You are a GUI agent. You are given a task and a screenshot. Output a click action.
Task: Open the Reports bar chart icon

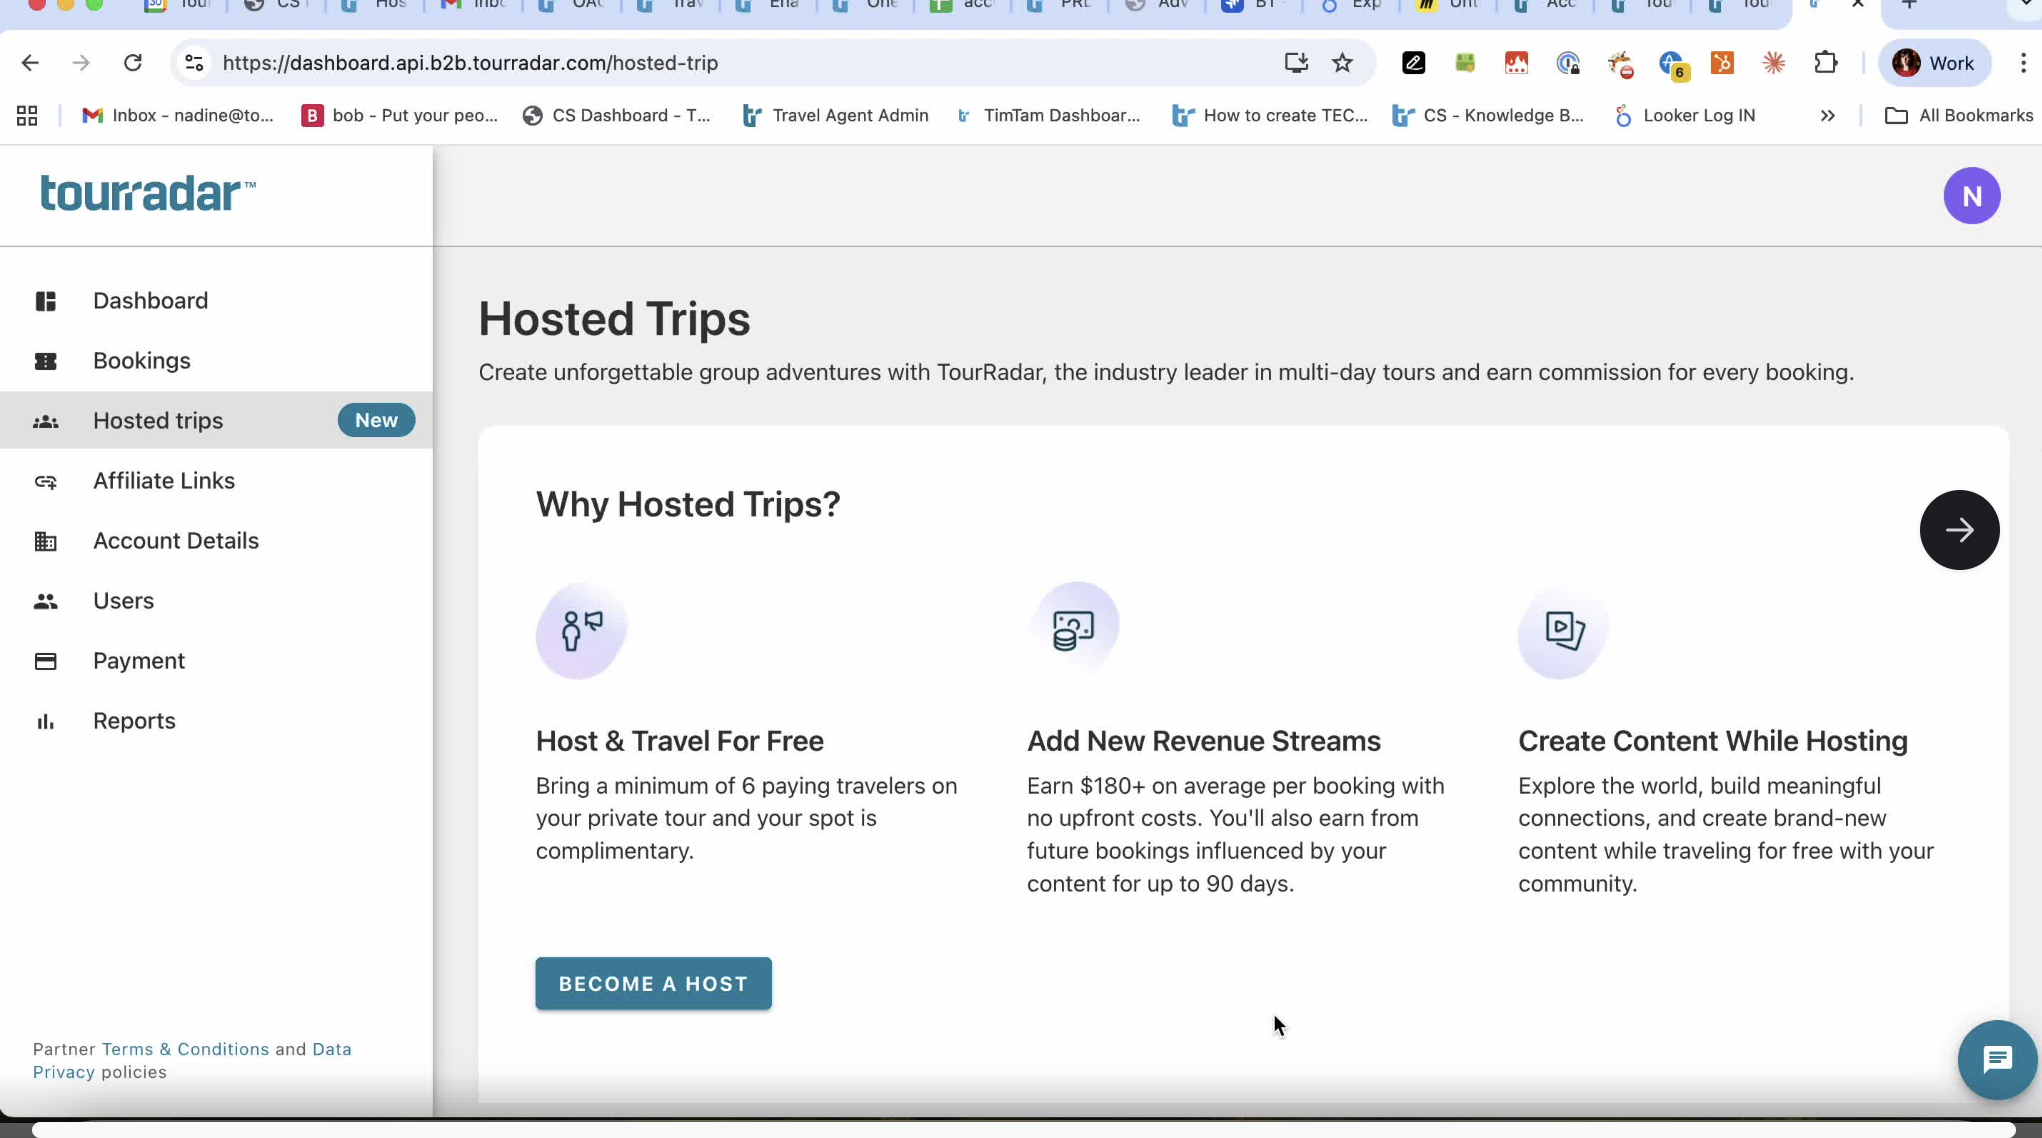45,721
